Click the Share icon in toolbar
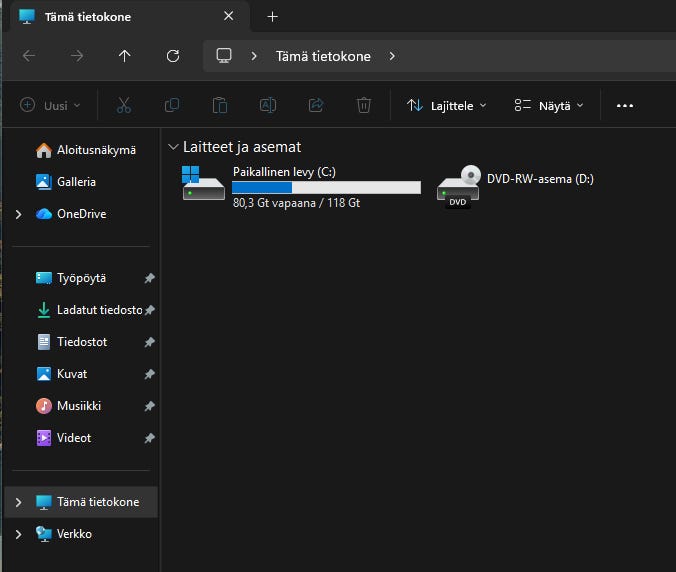This screenshot has width=676, height=572. pos(316,105)
